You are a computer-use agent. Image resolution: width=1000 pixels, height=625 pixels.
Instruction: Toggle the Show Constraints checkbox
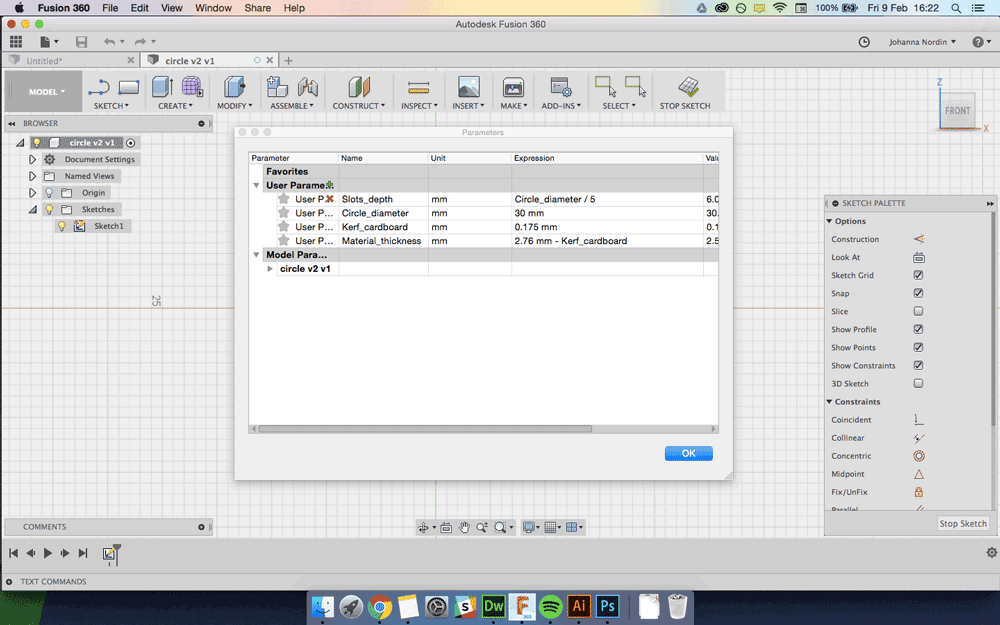pos(918,365)
